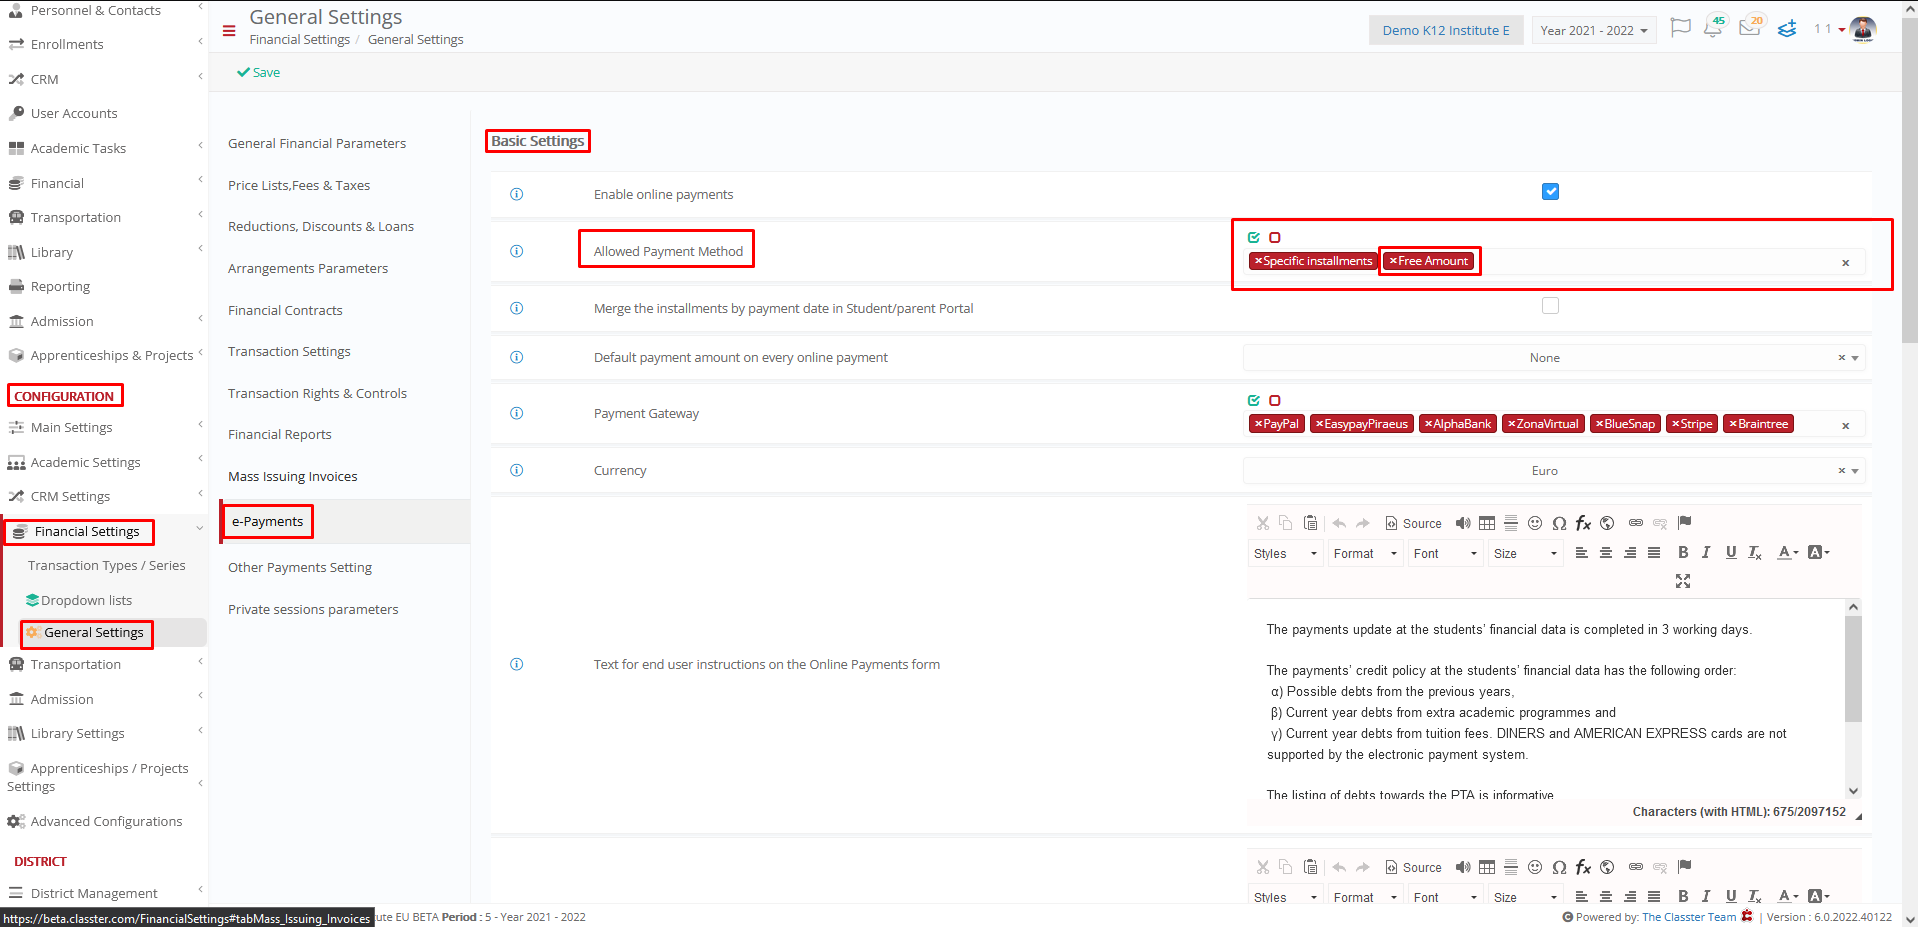Insert smiley in first editor toolbar
Image resolution: width=1918 pixels, height=927 pixels.
[x=1535, y=523]
